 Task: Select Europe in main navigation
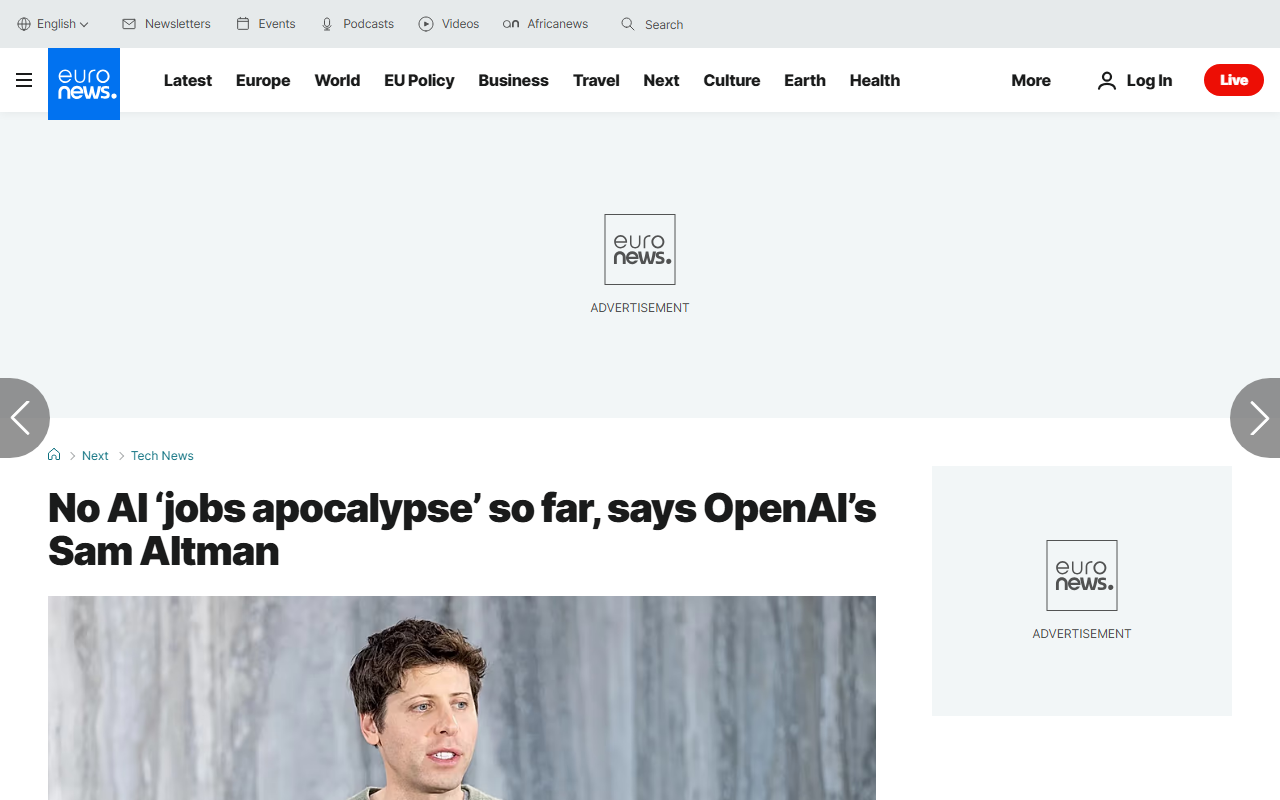(x=263, y=80)
